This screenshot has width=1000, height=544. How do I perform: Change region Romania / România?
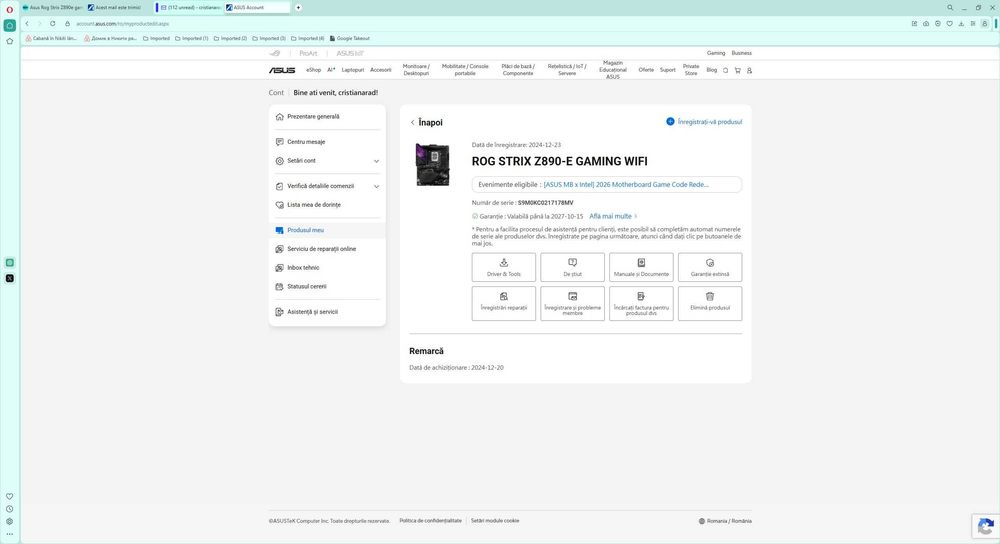(725, 521)
